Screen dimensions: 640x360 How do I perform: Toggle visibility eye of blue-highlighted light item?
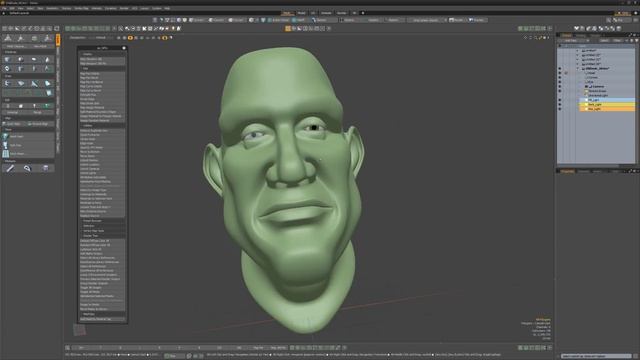click(x=560, y=100)
